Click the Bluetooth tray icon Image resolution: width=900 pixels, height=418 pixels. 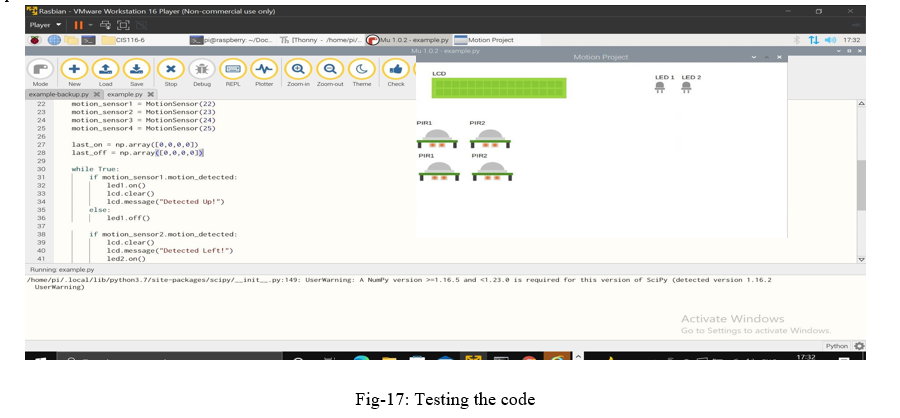797,40
